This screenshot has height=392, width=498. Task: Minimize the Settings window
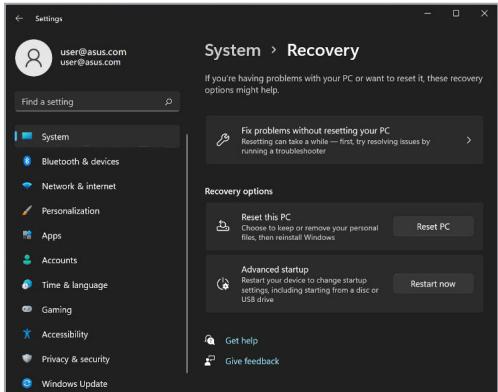tap(428, 13)
